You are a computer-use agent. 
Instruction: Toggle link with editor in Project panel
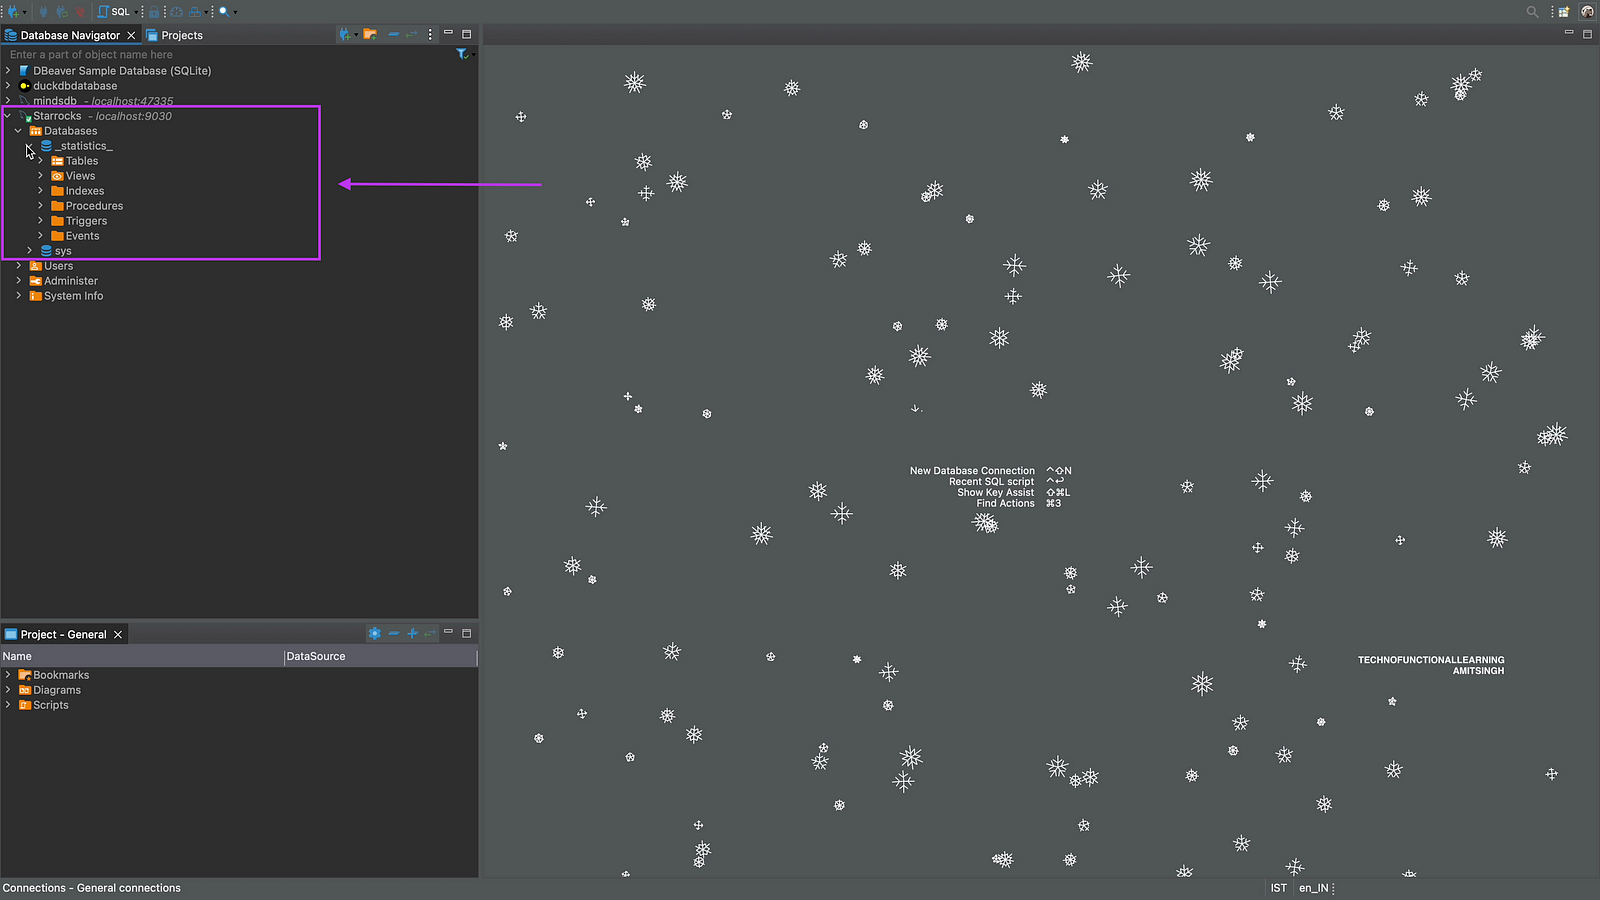pos(430,634)
